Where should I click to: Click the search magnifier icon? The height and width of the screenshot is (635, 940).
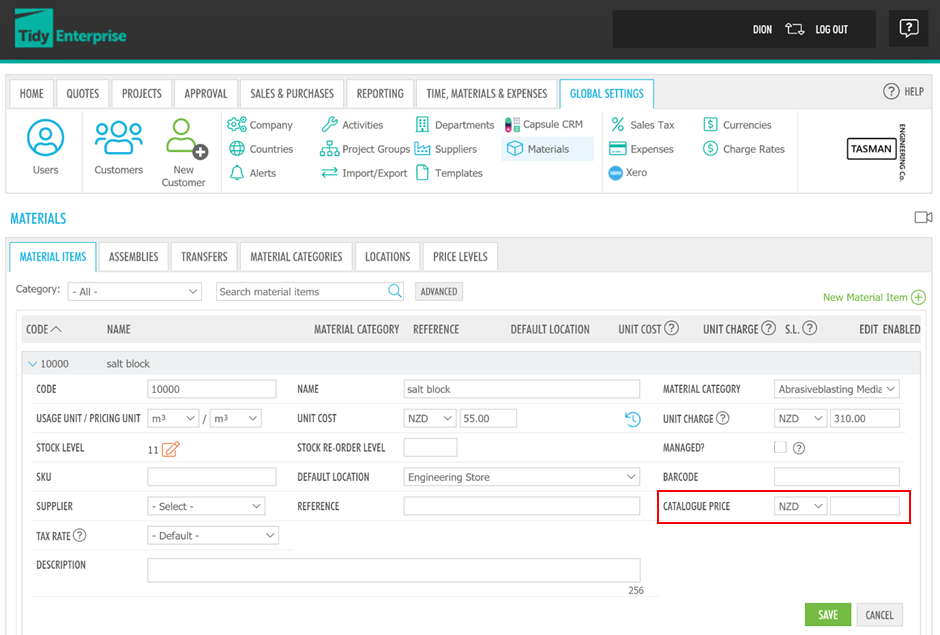[x=394, y=291]
